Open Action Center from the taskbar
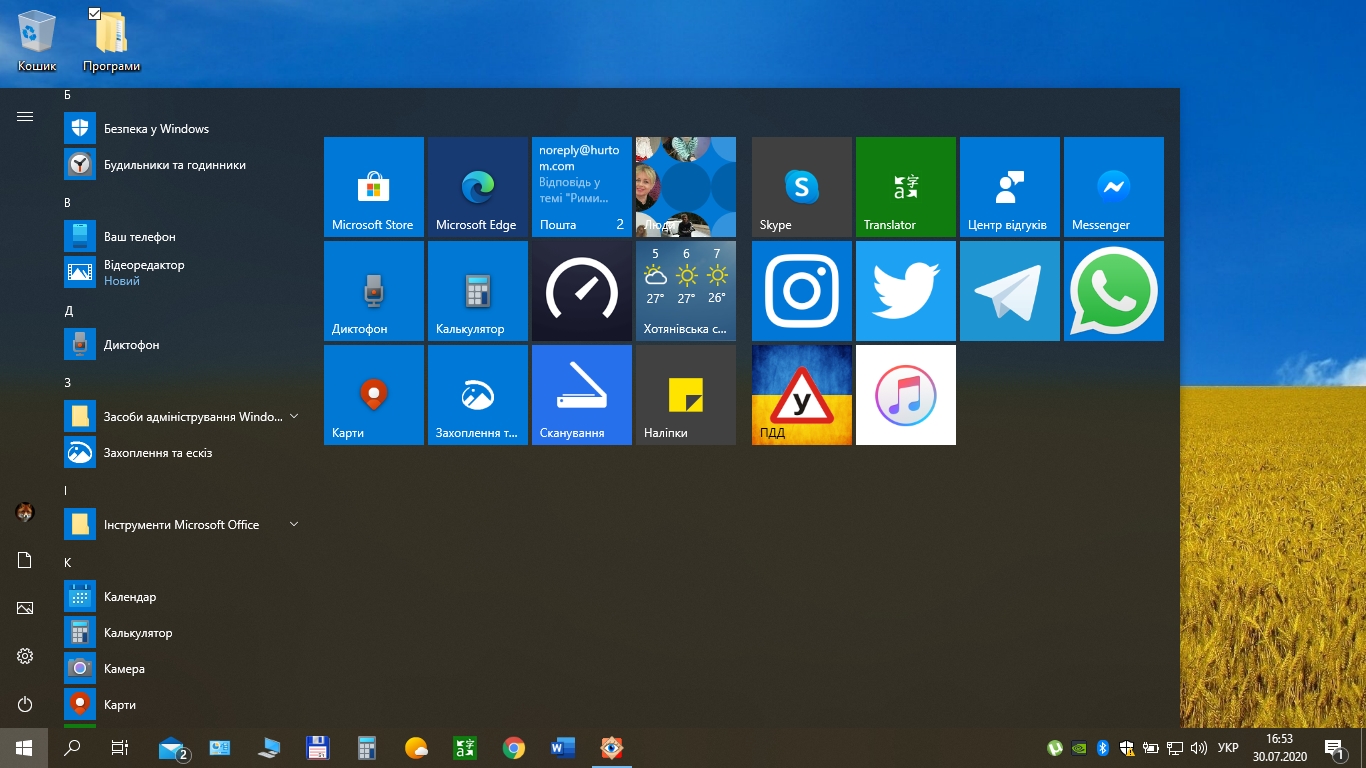The width and height of the screenshot is (1366, 768). 1334,747
